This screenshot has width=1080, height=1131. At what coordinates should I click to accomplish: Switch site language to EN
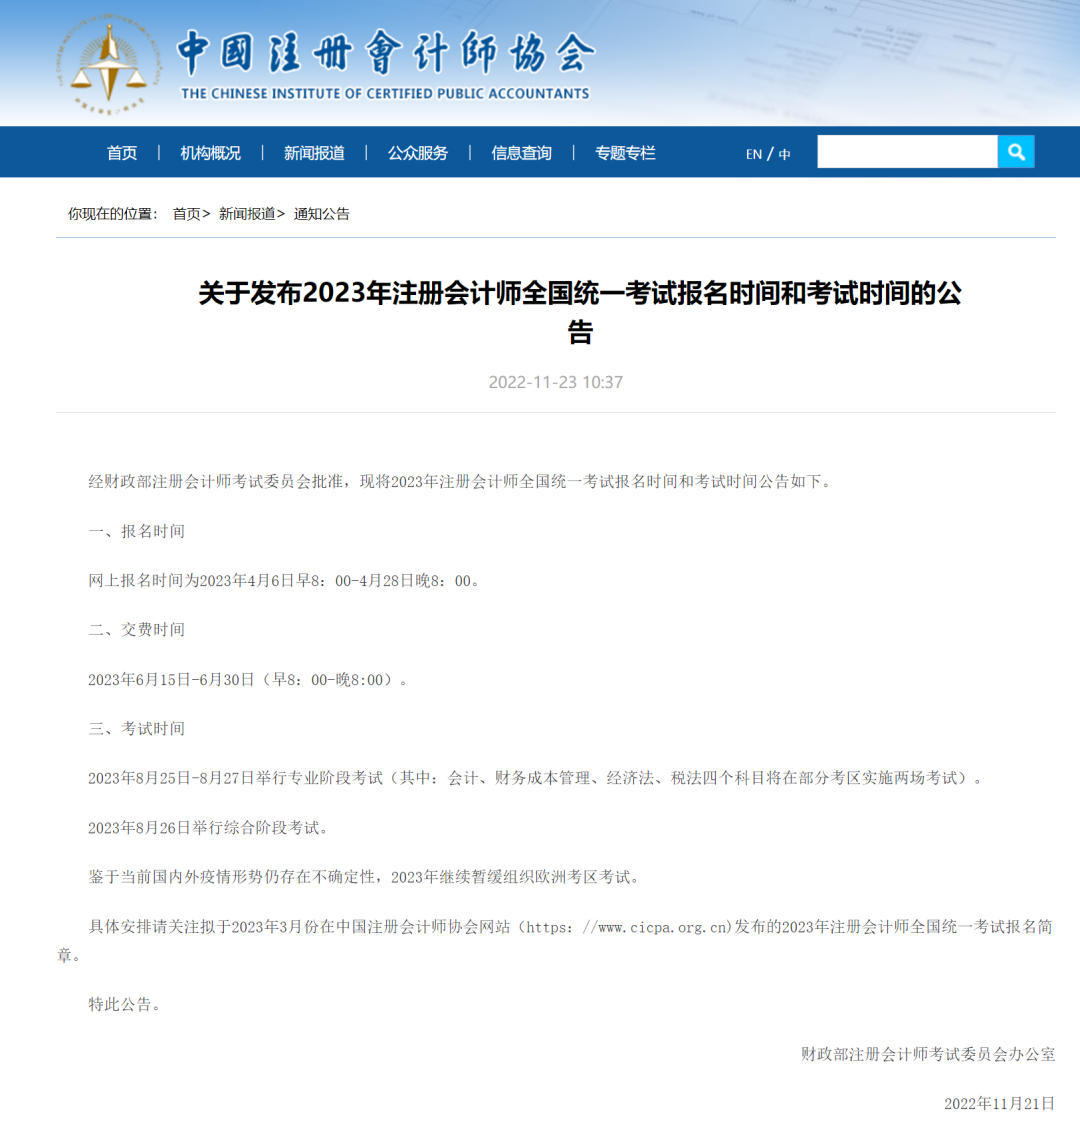[752, 153]
